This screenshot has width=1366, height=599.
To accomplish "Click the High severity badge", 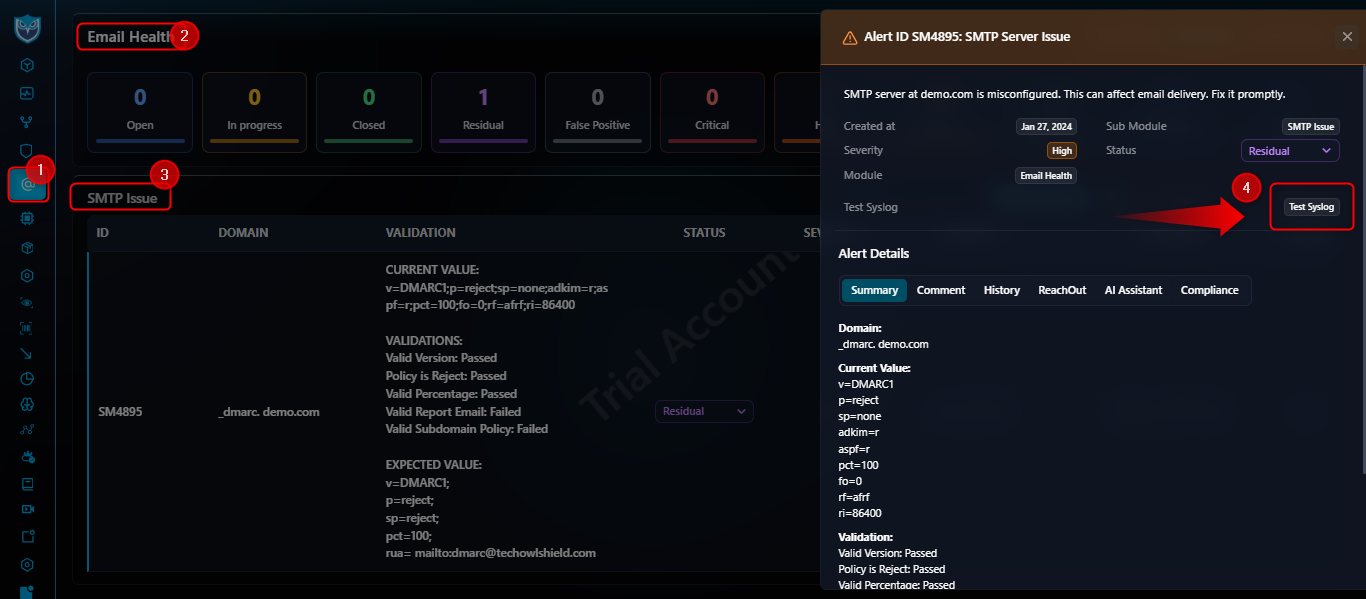I will coord(1062,151).
